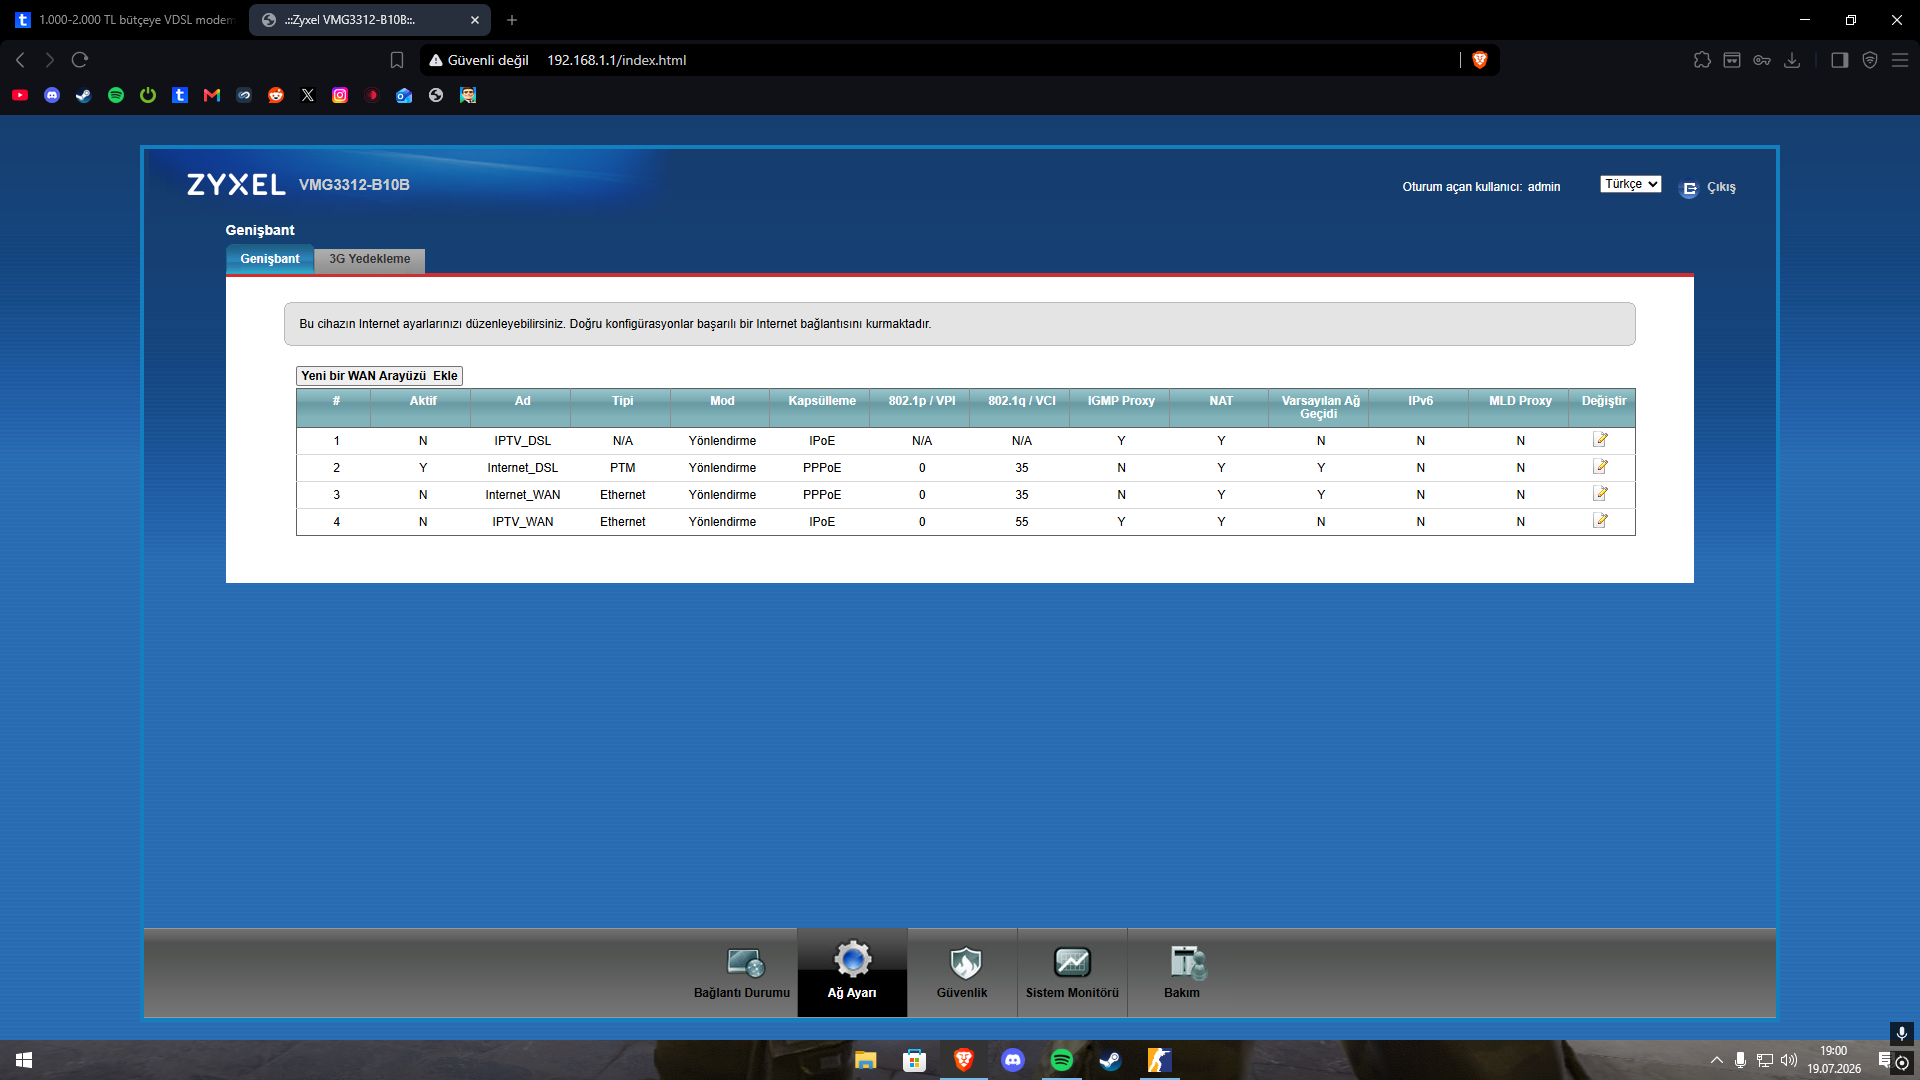
Task: Open the Spotify bookmark
Action: (x=116, y=95)
